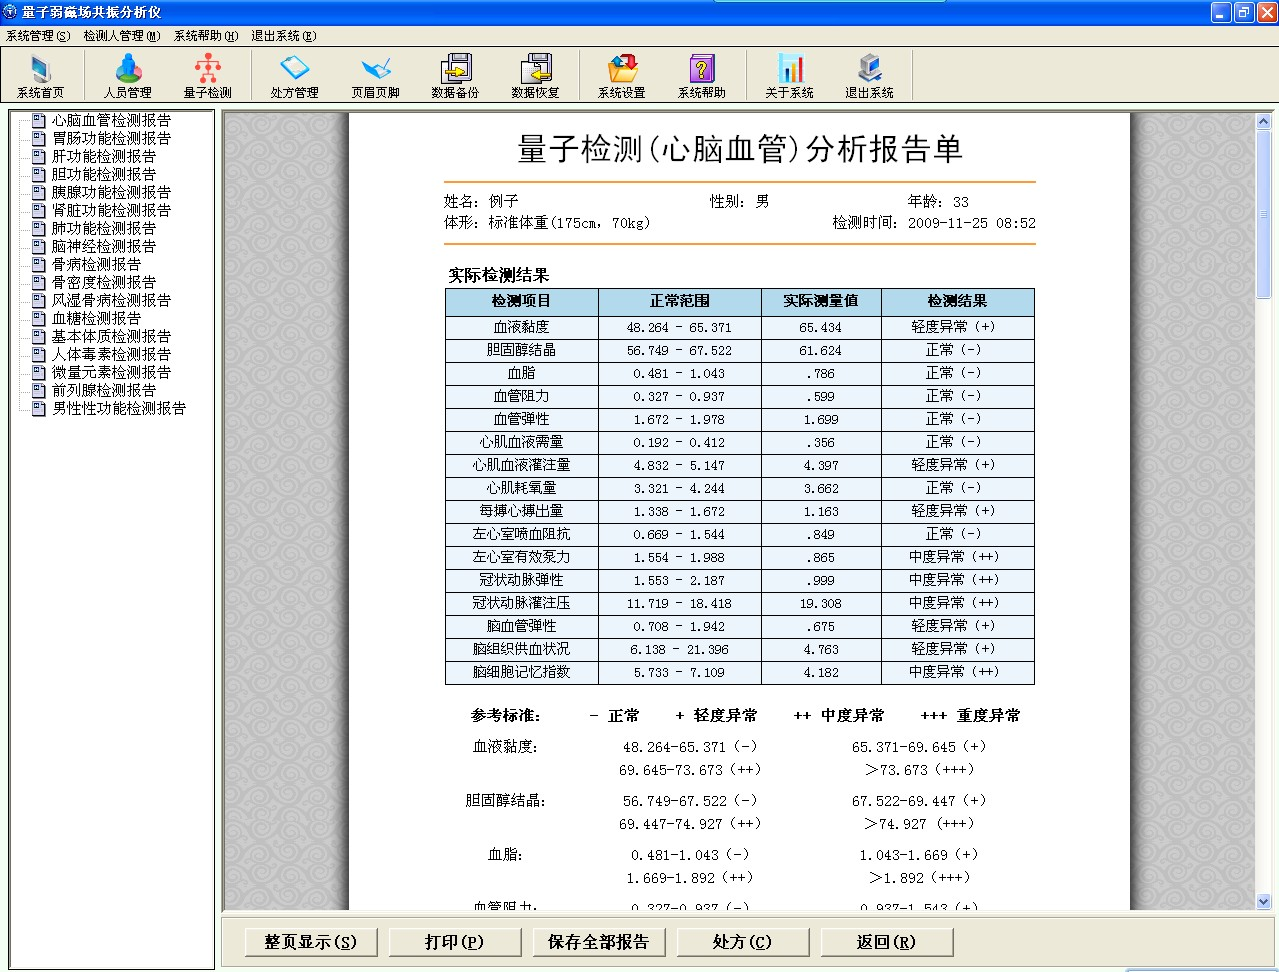Click document icon beside 肾脏功能检测报告
This screenshot has height=972, width=1279.
[39, 210]
